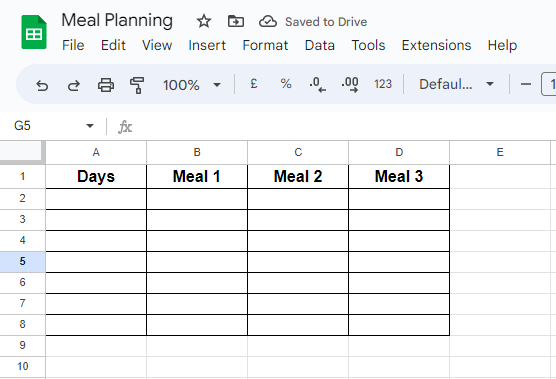Click Decrease decimal places icon
Screen dimensions: 556x379
pyautogui.click(x=317, y=85)
